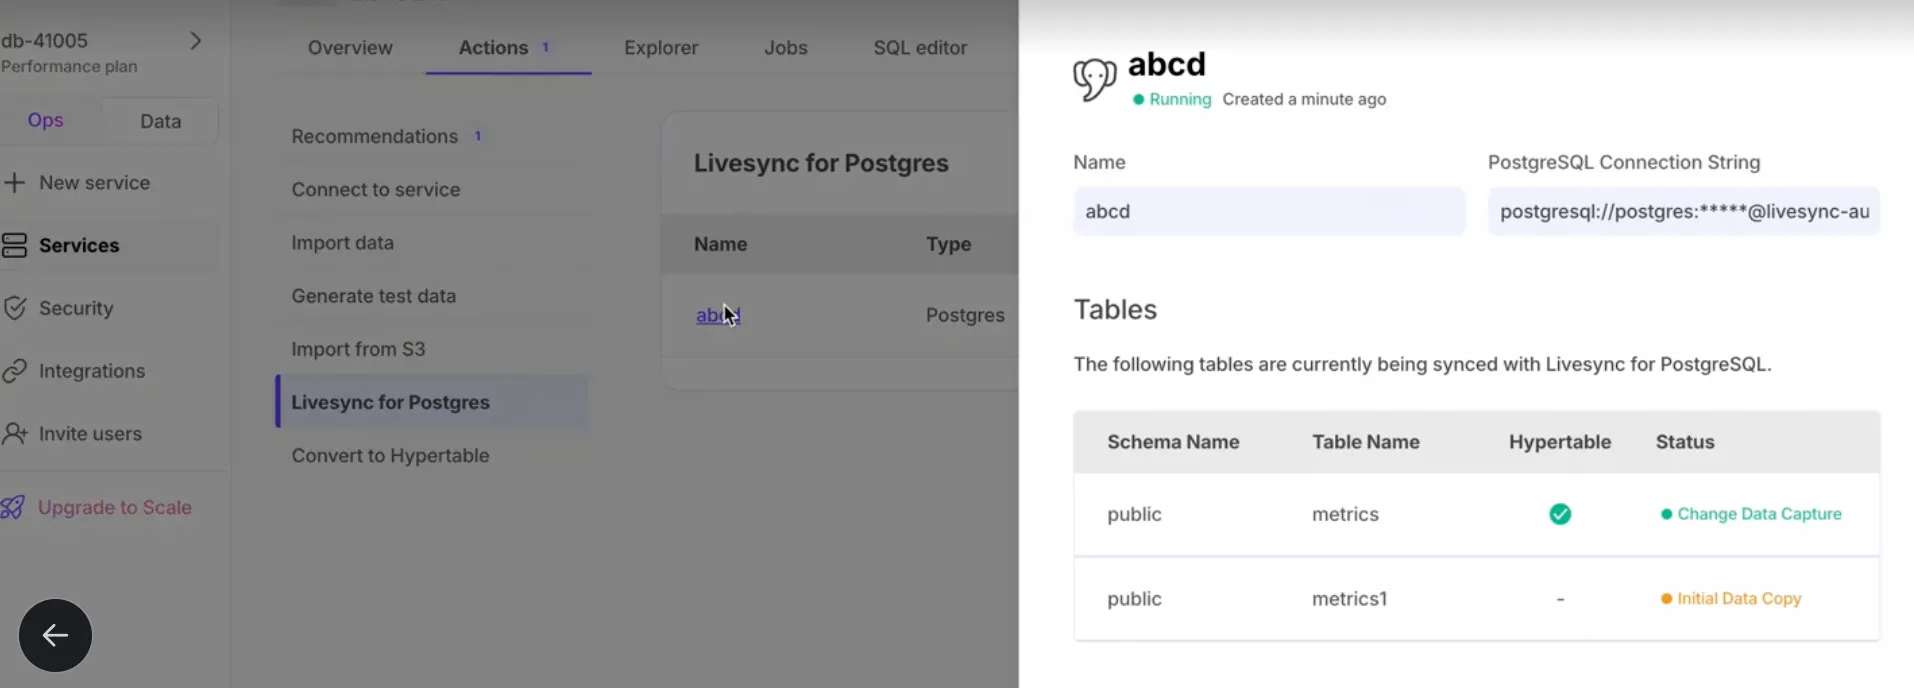Click the PostgreSQL elephant logo next to abcd
Screen dimensions: 1914x688
click(1094, 80)
